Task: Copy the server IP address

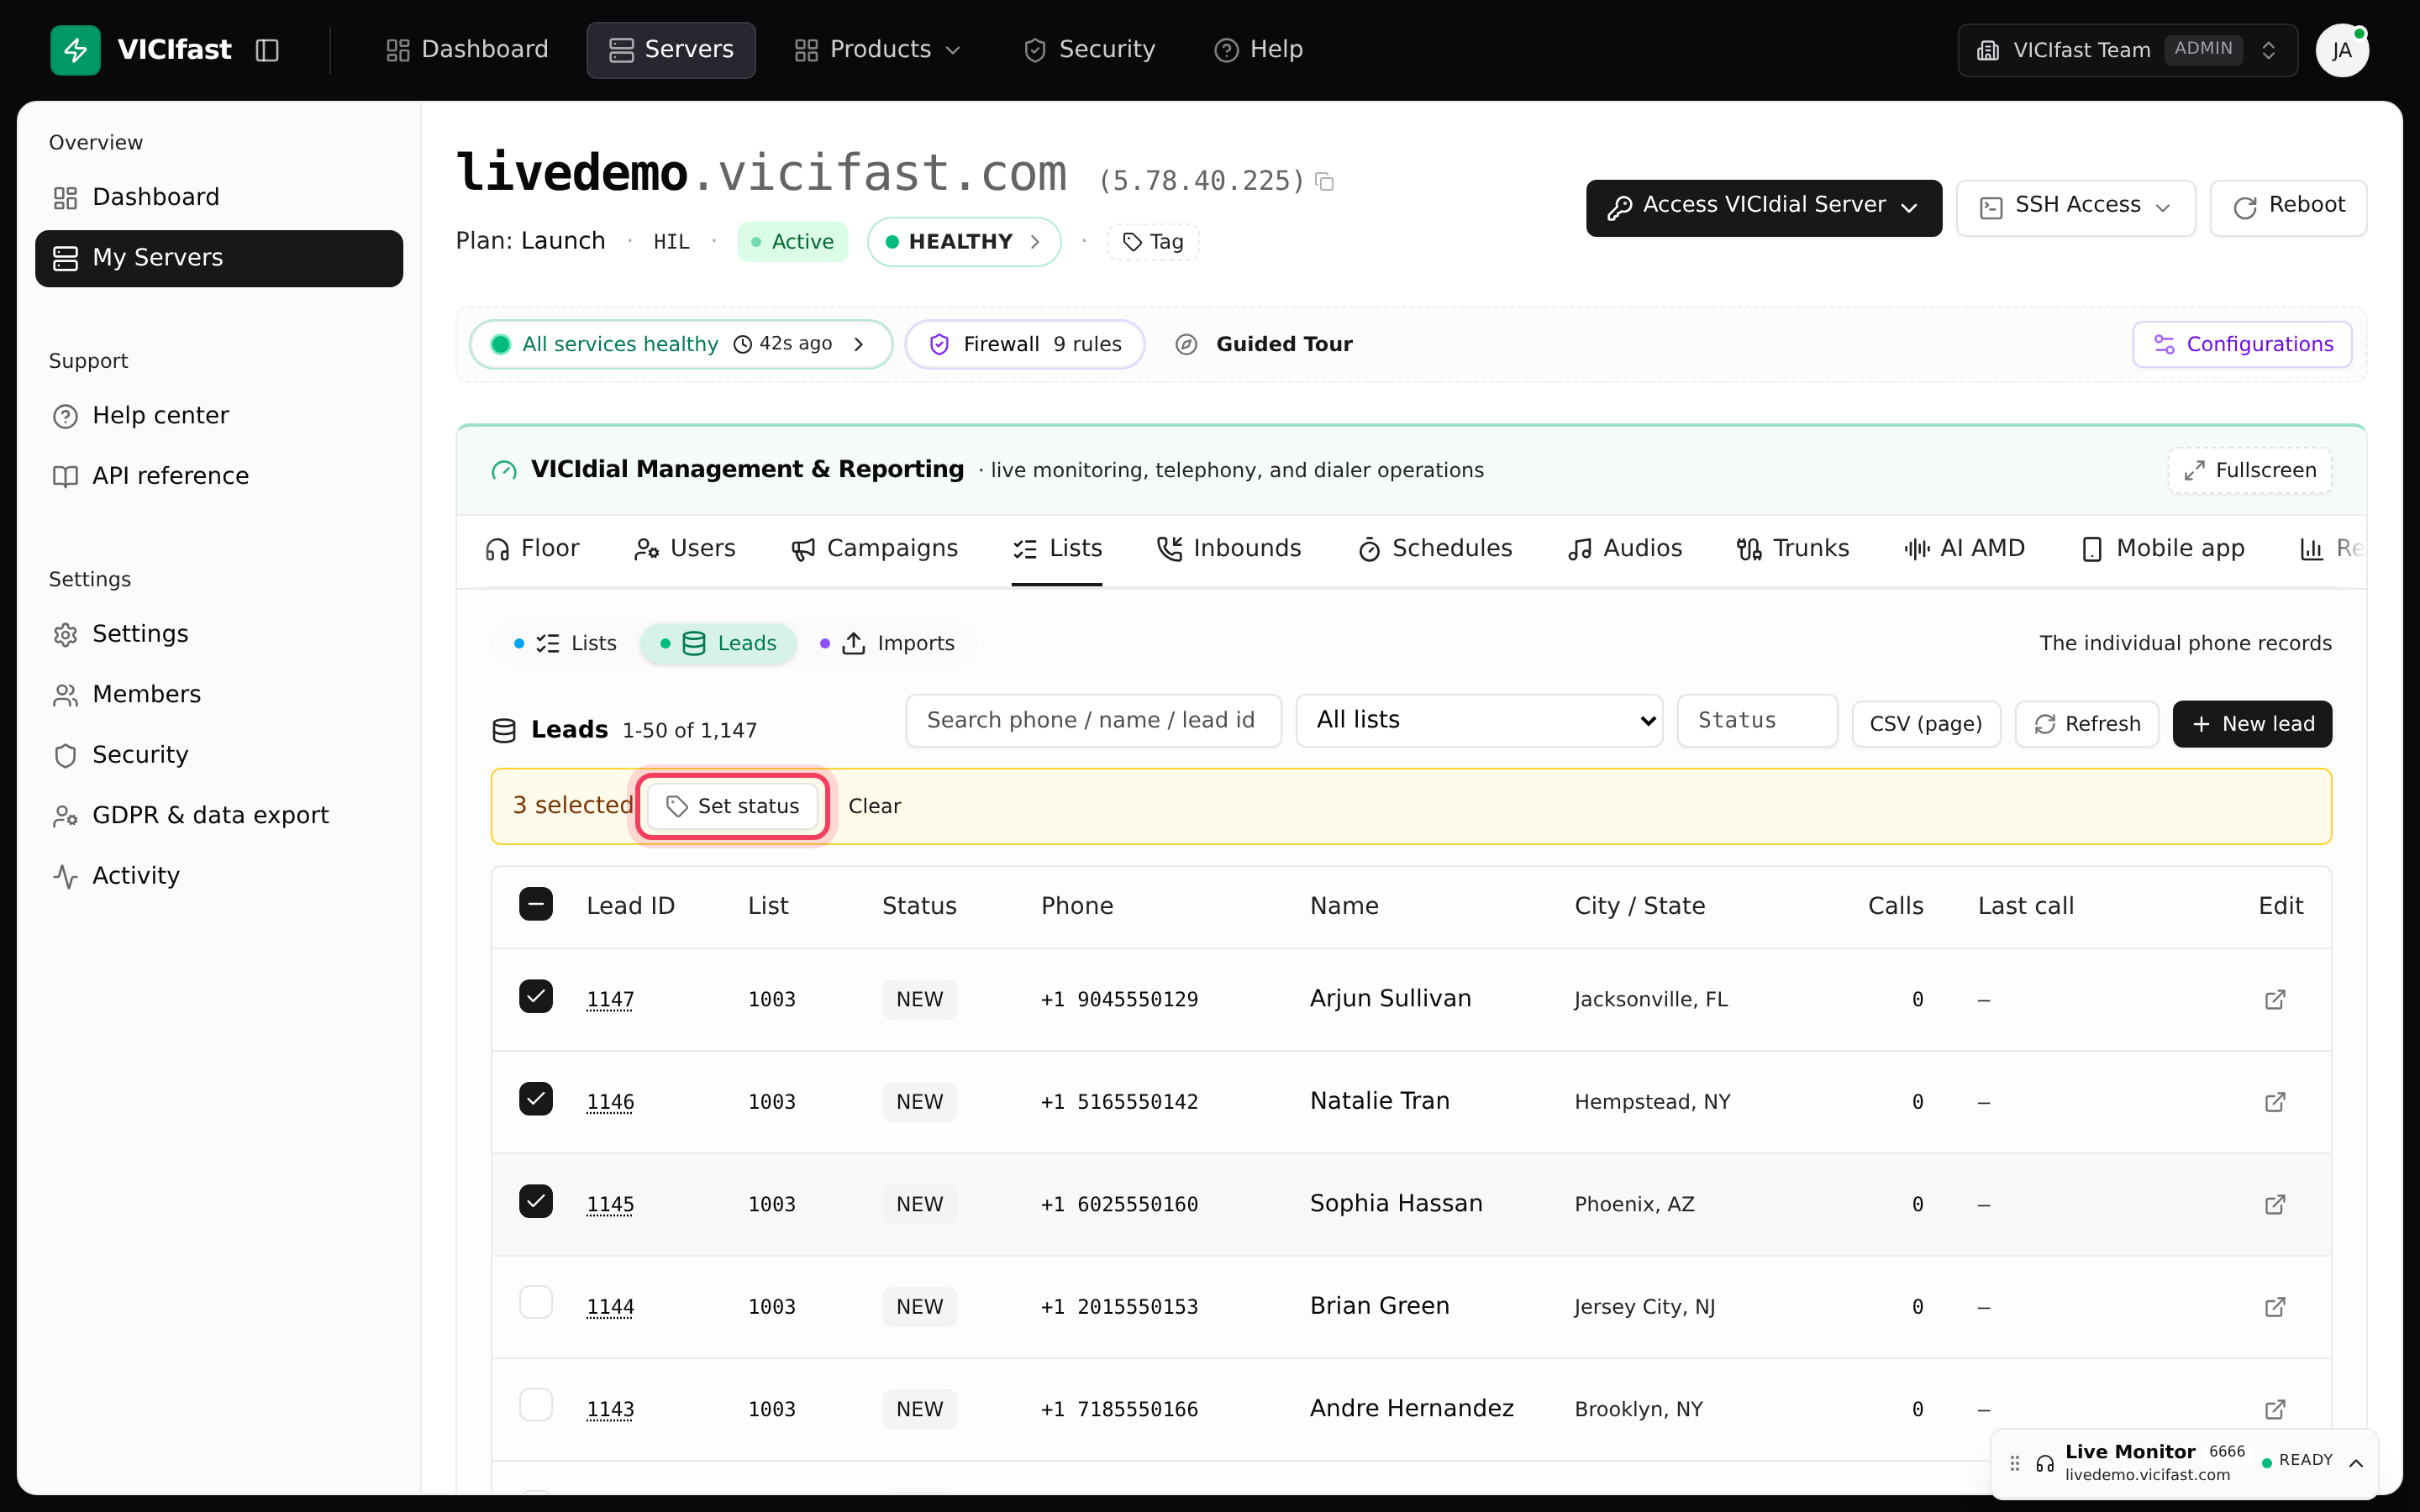Action: 1325,181
